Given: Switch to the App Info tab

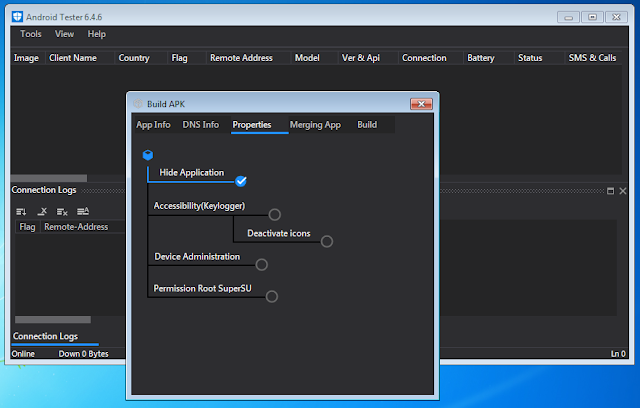Looking at the screenshot, I should [x=153, y=125].
